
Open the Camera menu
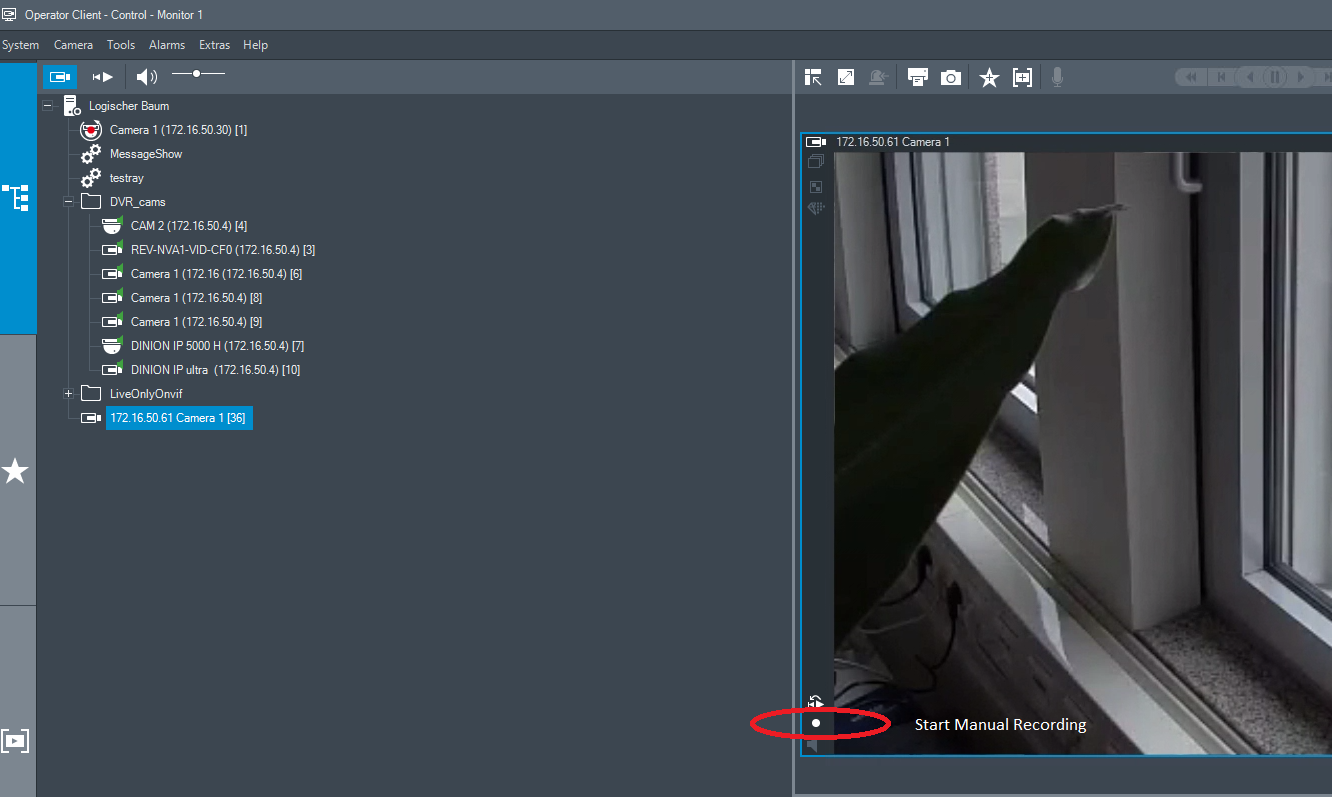coord(73,45)
